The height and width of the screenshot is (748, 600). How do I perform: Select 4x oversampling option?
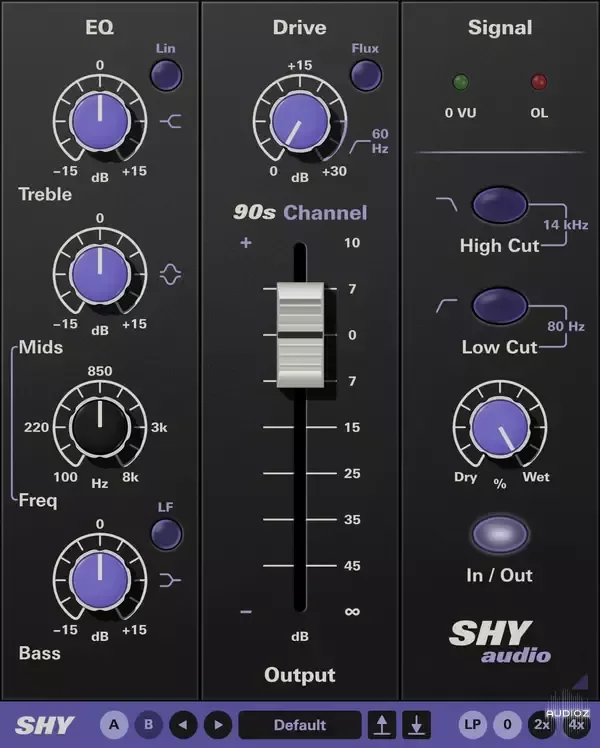click(577, 725)
